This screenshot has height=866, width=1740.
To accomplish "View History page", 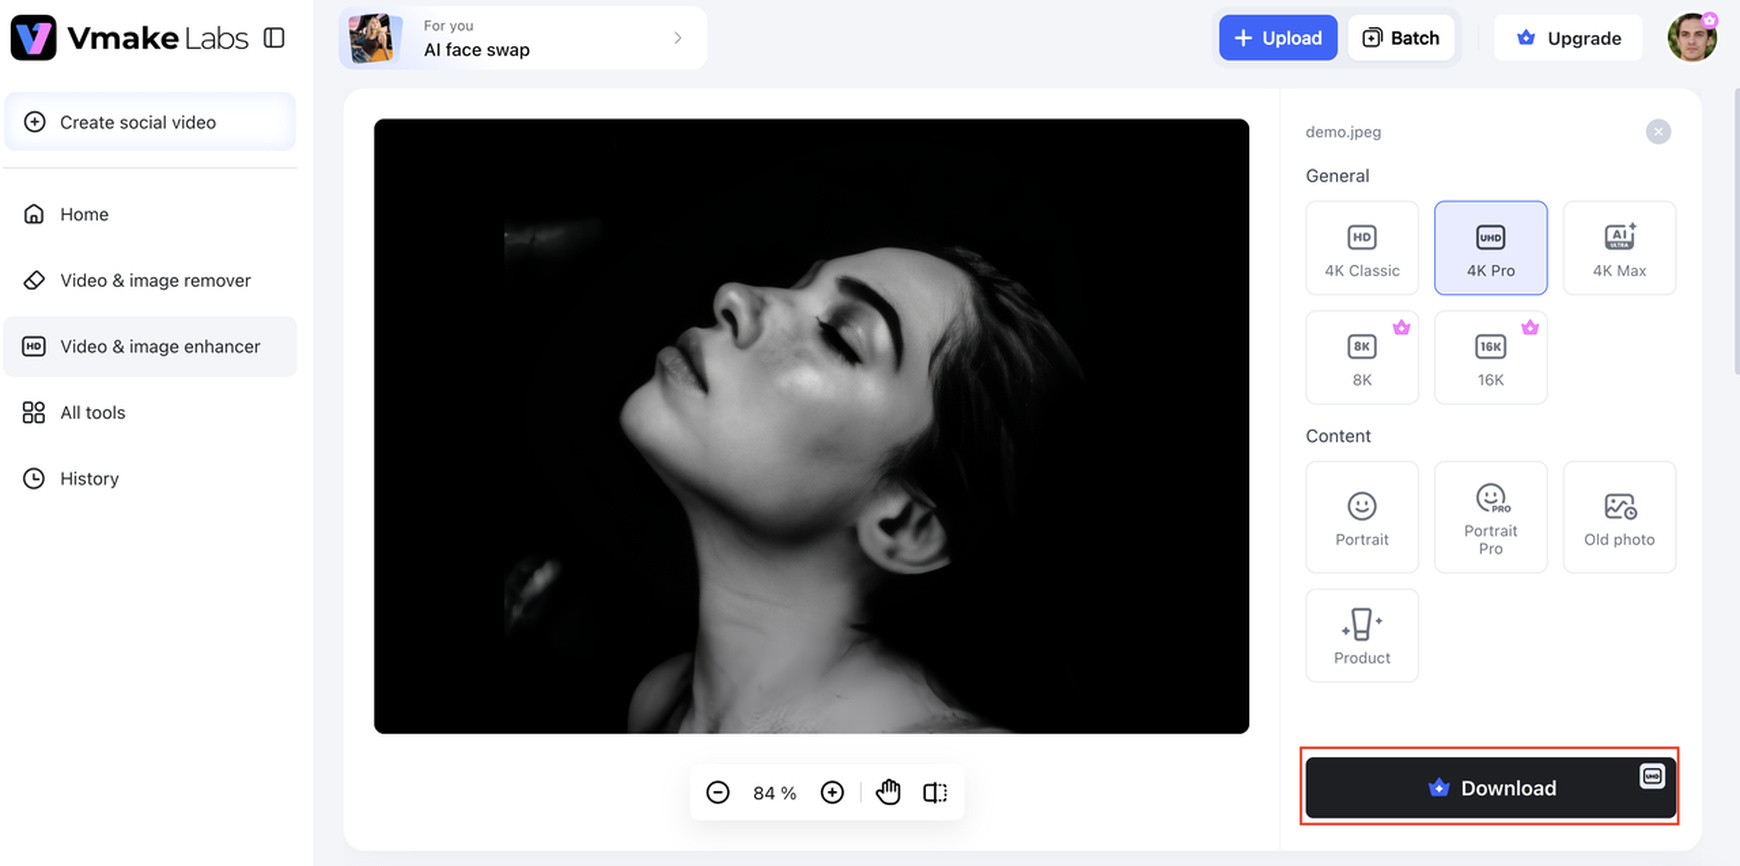I will click(150, 478).
